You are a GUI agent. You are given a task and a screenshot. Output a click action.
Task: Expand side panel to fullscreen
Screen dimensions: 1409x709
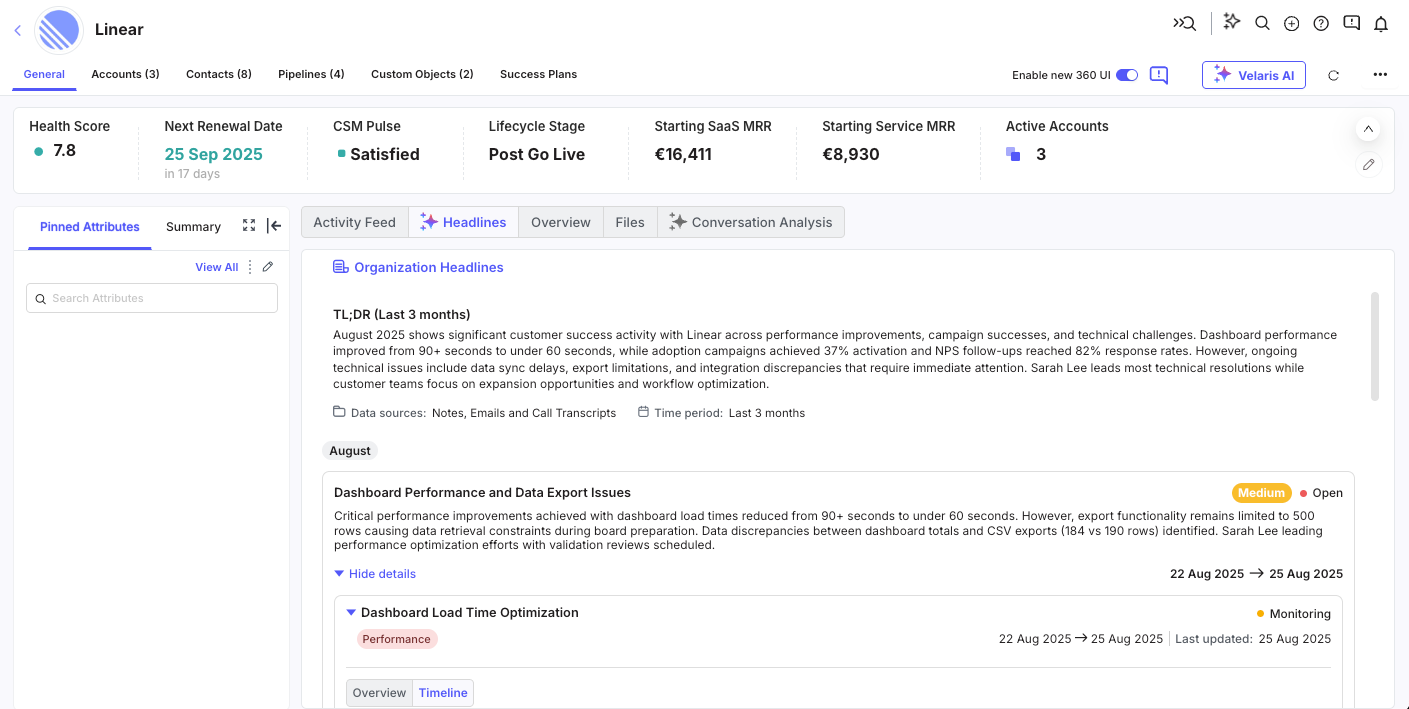(249, 226)
